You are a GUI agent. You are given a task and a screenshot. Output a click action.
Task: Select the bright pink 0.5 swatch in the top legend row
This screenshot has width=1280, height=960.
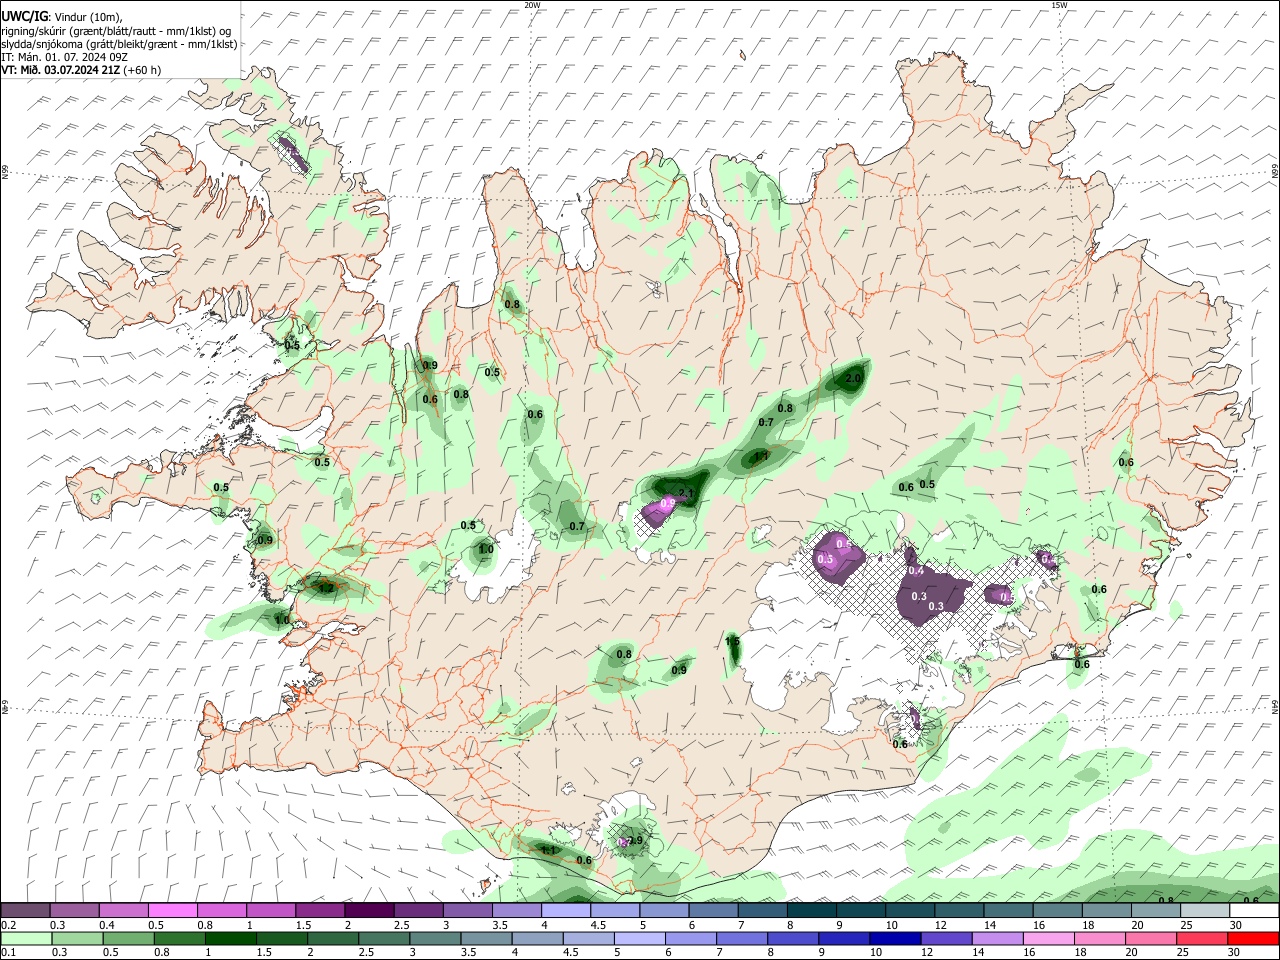point(172,910)
